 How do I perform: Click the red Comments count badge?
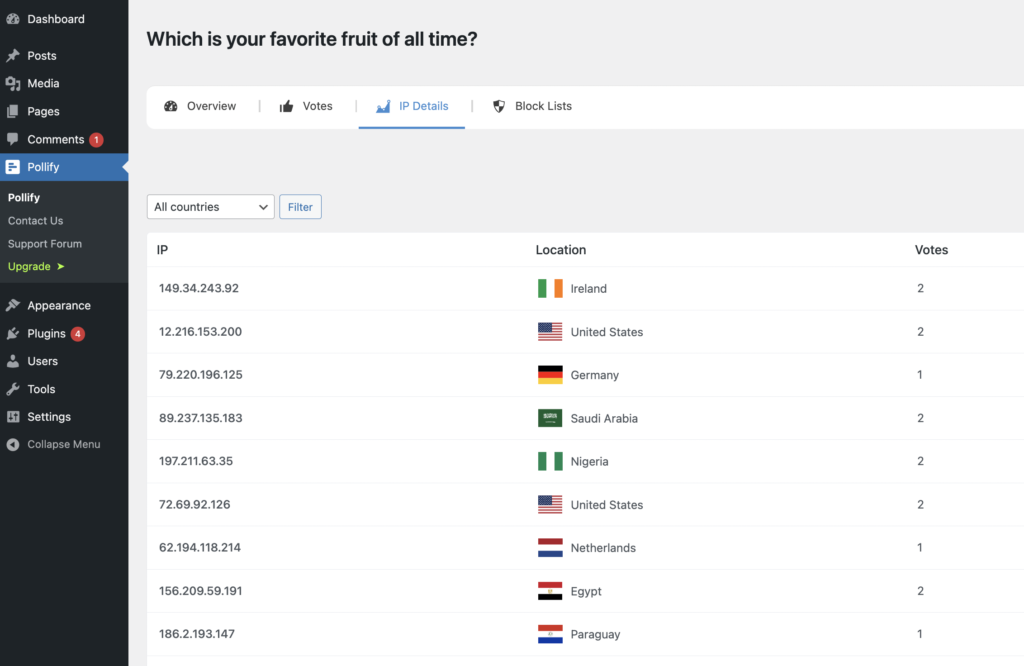pyautogui.click(x=96, y=140)
